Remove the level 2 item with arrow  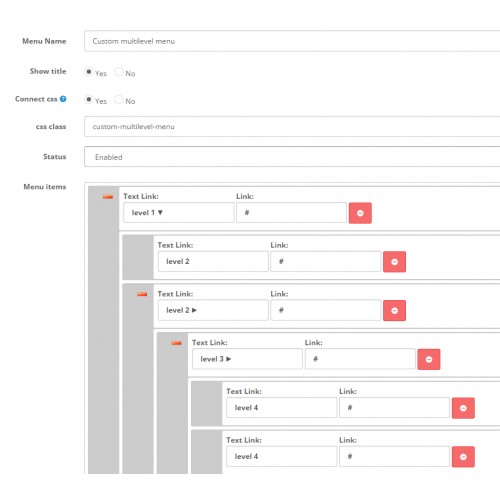394,310
